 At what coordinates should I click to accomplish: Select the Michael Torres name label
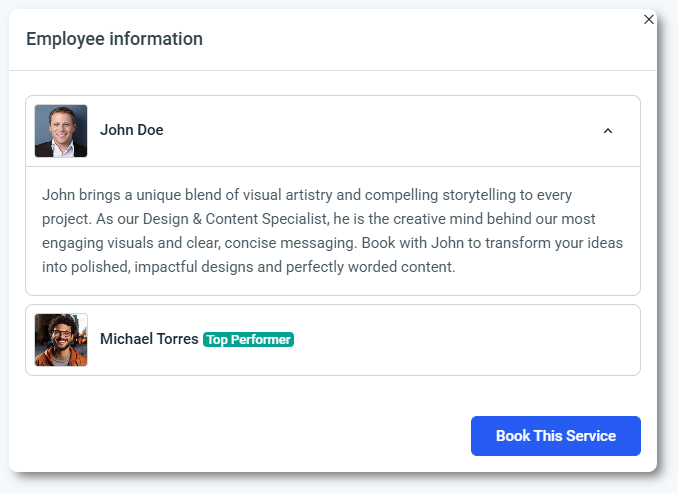coord(149,339)
